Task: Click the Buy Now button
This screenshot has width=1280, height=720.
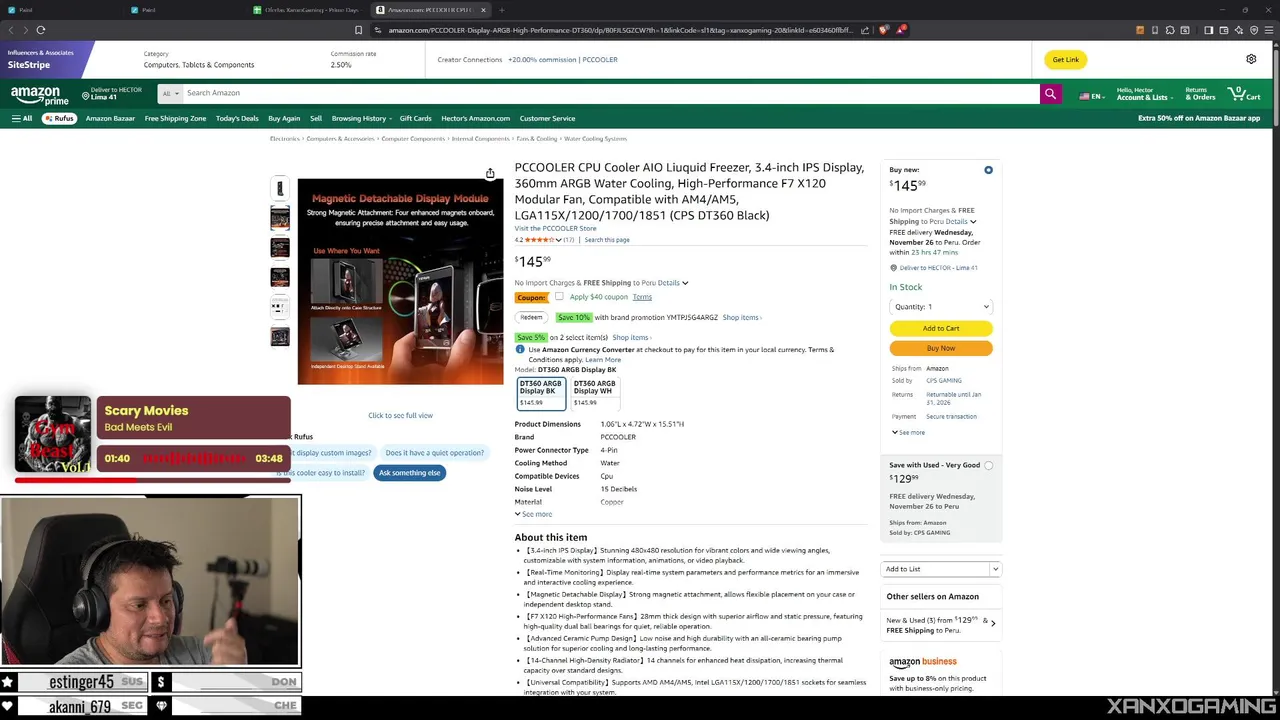Action: 941,348
